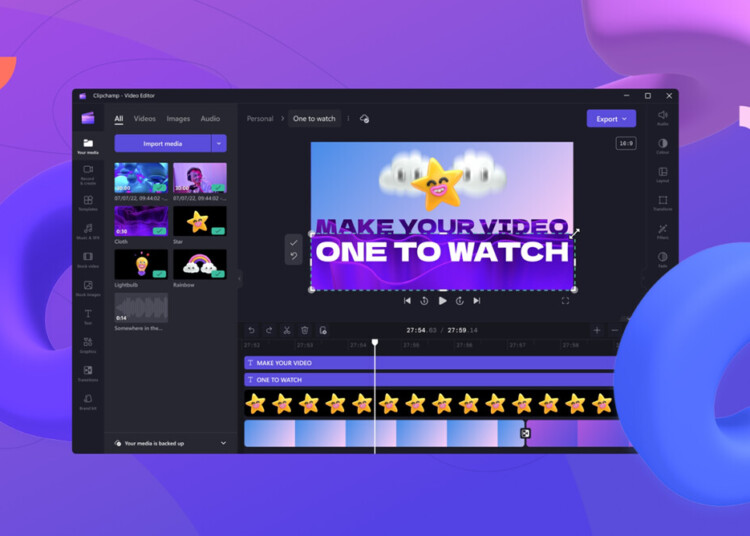The height and width of the screenshot is (536, 750).
Task: Select the blue-pink gradient background clip
Action: coord(384,433)
